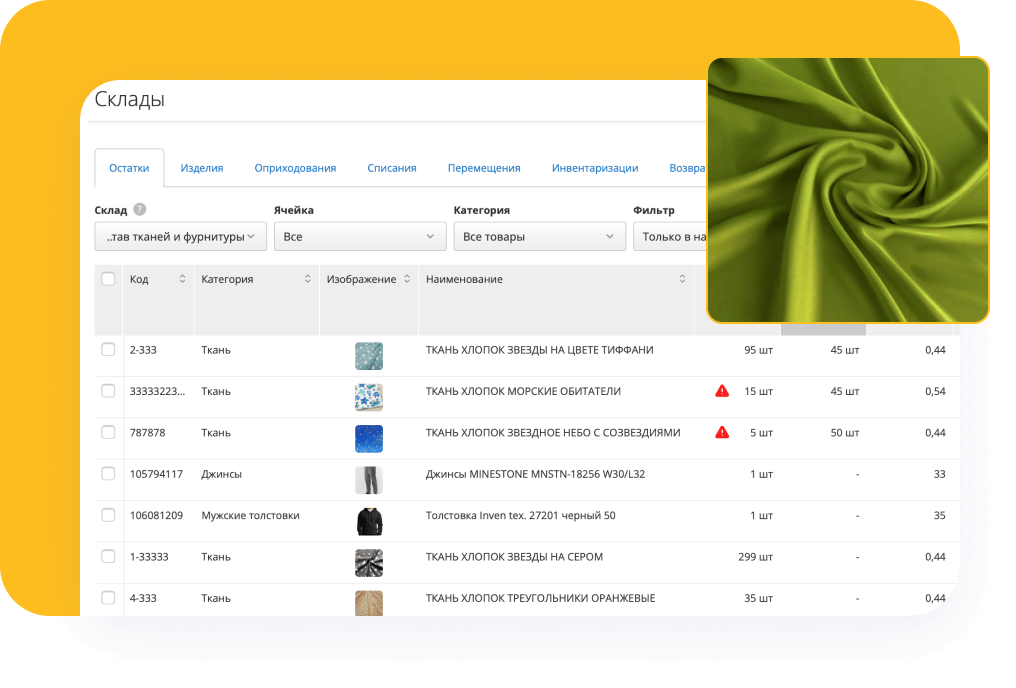Open the Склад warehouse dropdown
The image size is (1016, 688).
click(x=180, y=237)
